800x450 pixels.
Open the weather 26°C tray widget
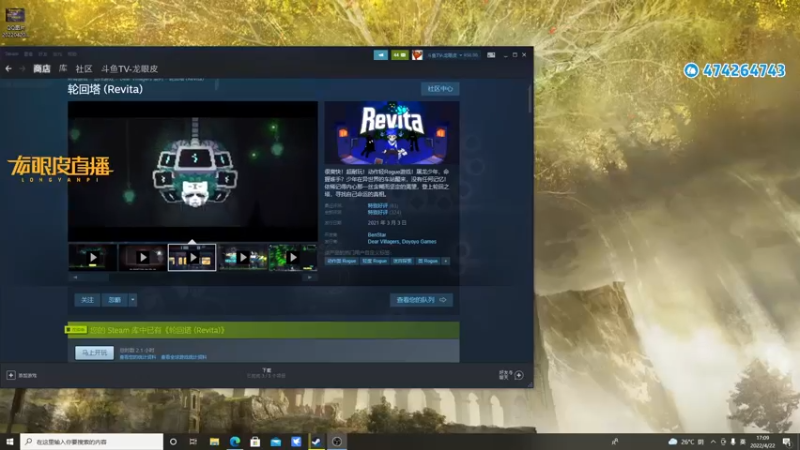pyautogui.click(x=686, y=441)
